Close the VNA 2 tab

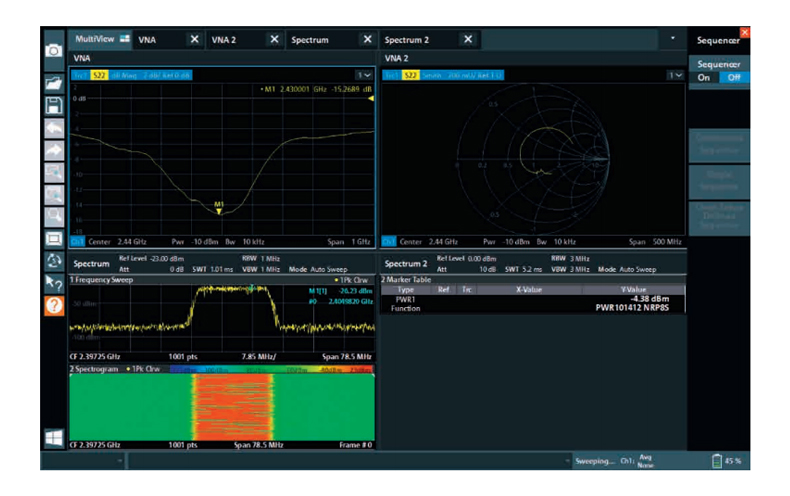(x=274, y=39)
